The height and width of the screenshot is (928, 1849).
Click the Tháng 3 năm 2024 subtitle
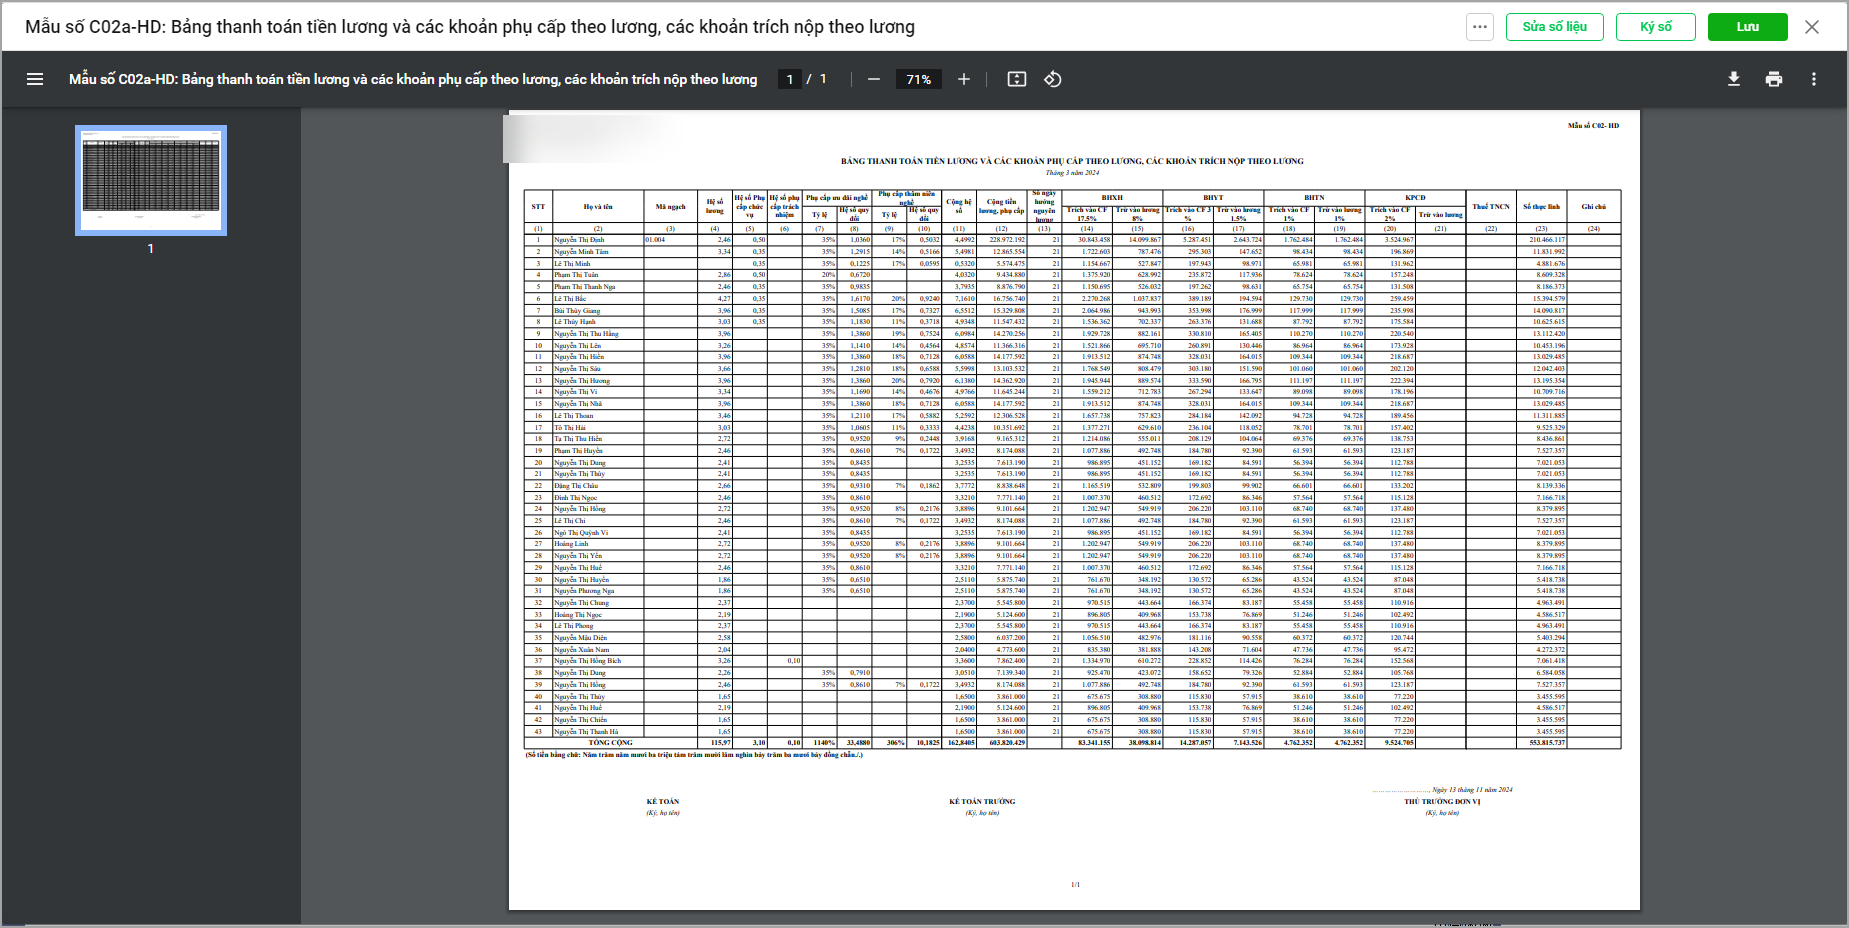click(1072, 172)
